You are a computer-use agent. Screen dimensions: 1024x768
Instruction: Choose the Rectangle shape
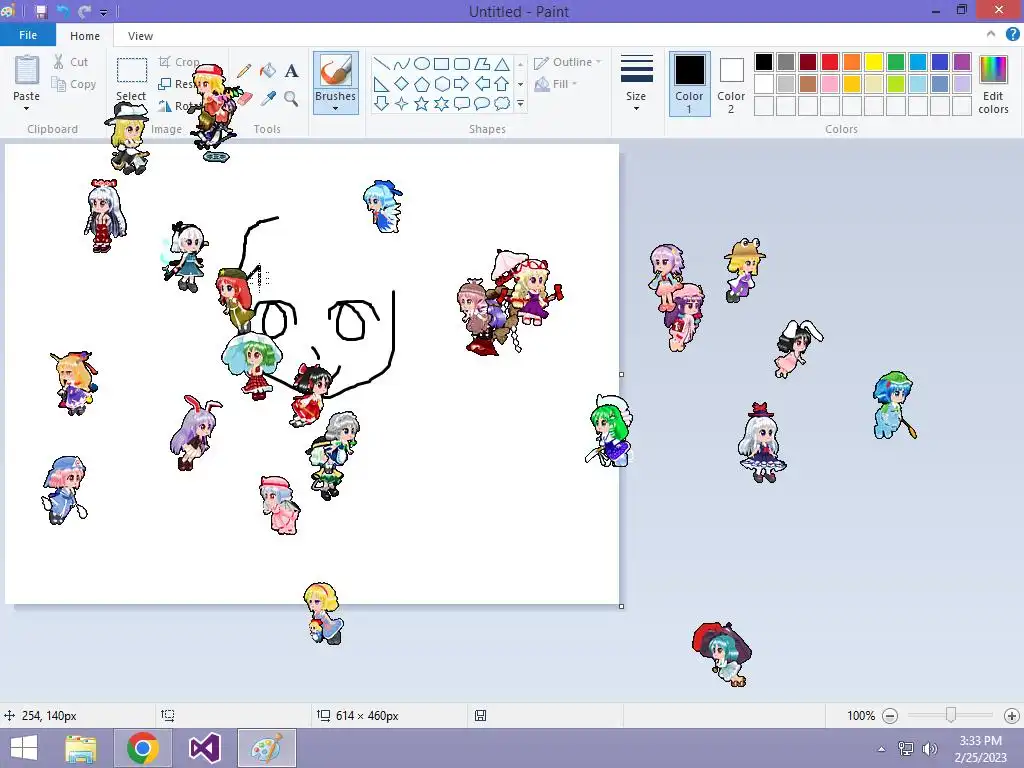[x=441, y=64]
